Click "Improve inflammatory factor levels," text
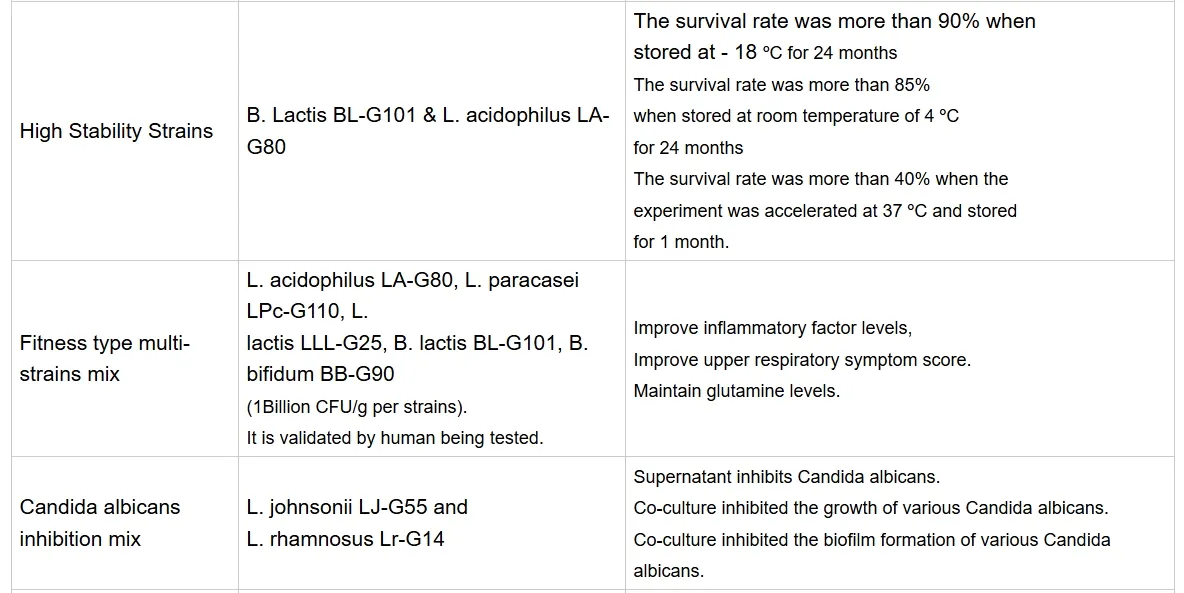The height and width of the screenshot is (593, 1184). [x=772, y=328]
